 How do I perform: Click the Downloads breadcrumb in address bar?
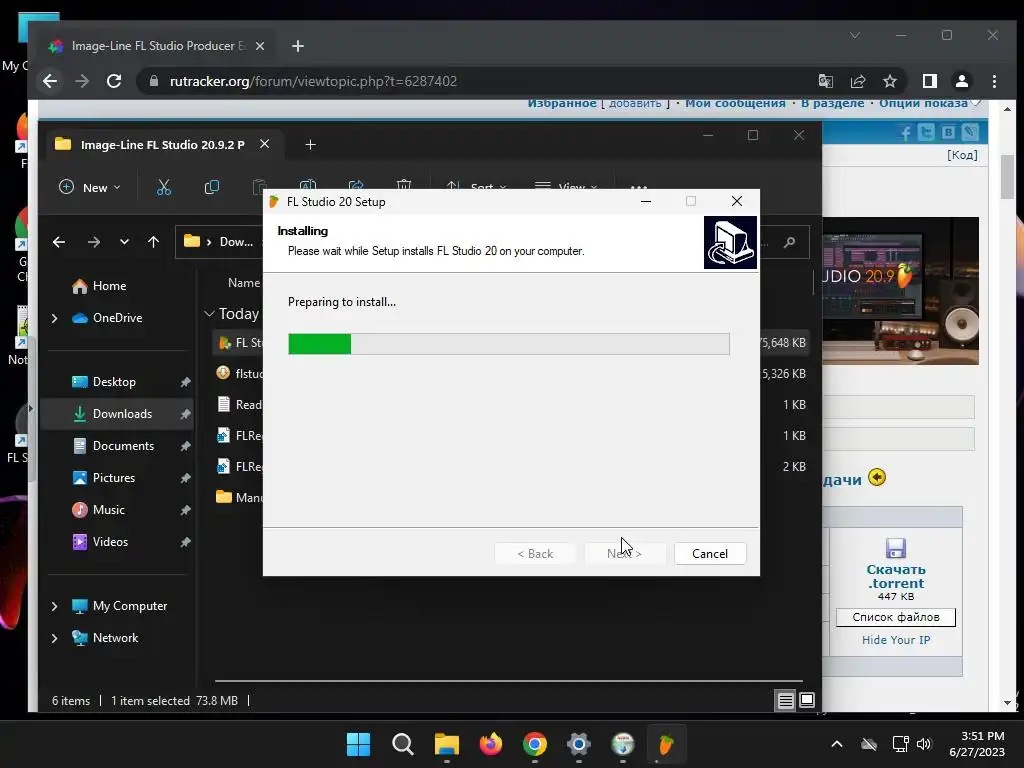pos(236,242)
